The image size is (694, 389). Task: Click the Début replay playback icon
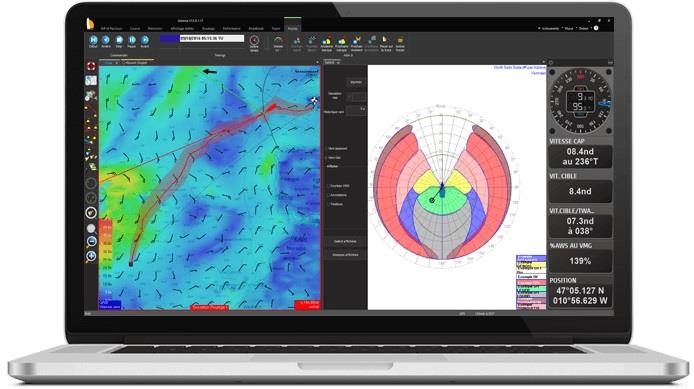click(93, 40)
